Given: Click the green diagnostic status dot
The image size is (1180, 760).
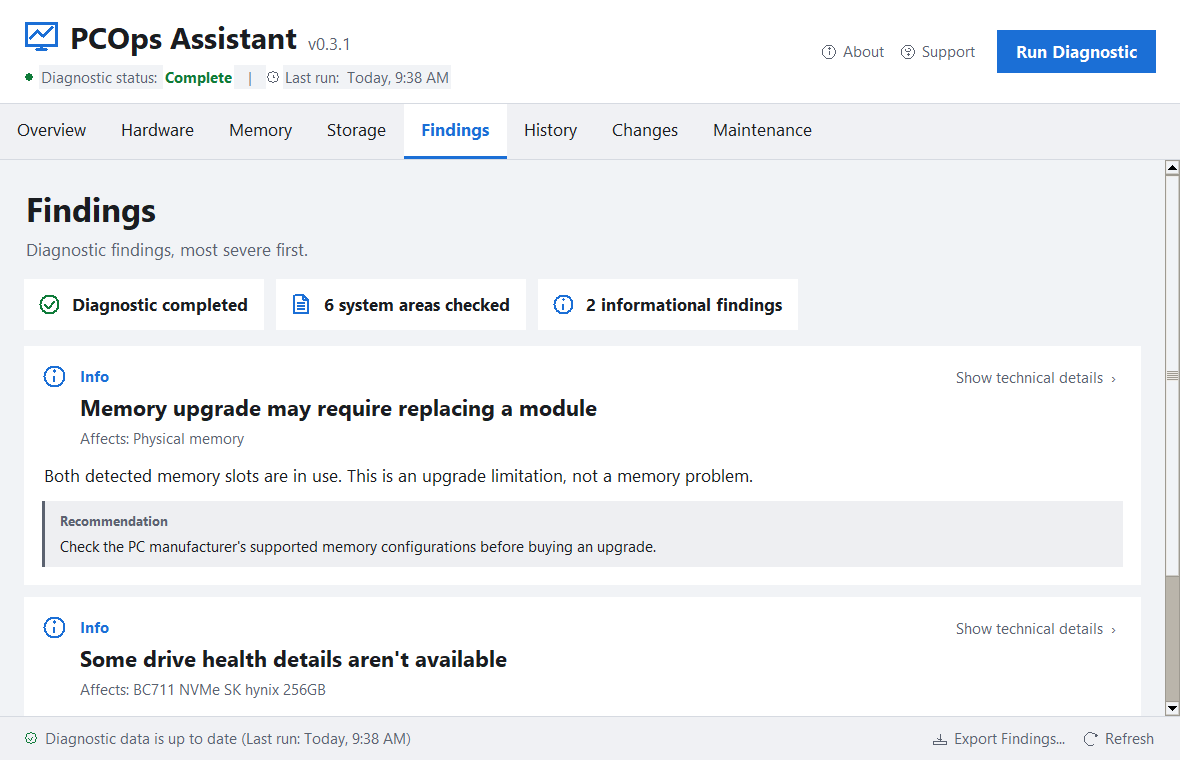Looking at the screenshot, I should [x=29, y=77].
